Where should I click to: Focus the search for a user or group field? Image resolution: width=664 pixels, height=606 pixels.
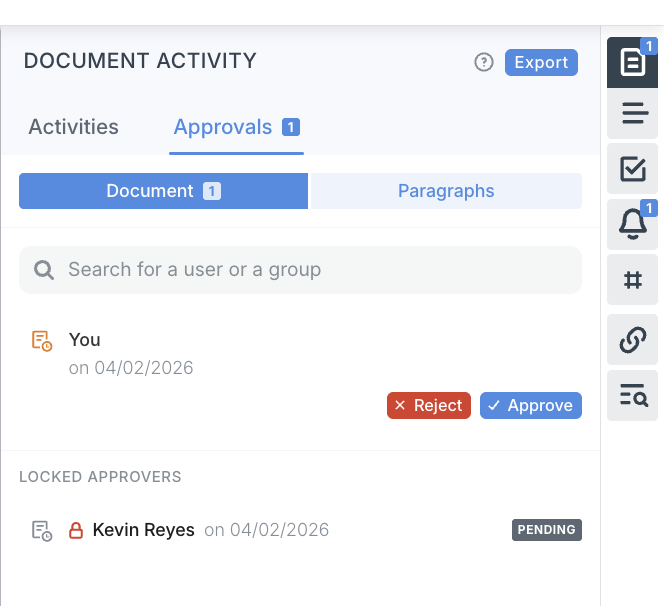pyautogui.click(x=300, y=270)
